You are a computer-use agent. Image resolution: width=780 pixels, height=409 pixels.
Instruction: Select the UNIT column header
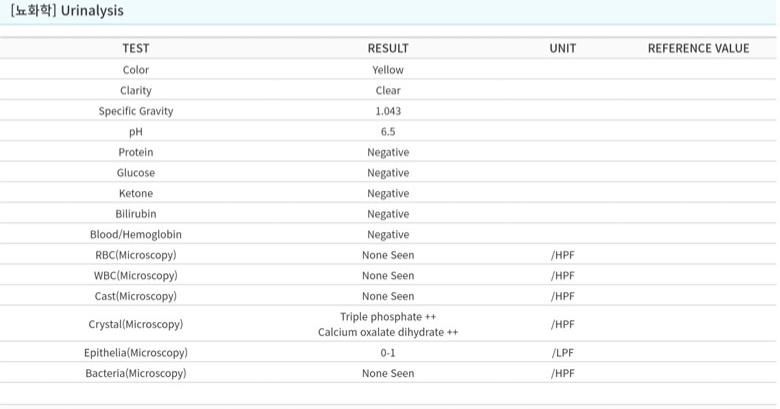point(563,48)
